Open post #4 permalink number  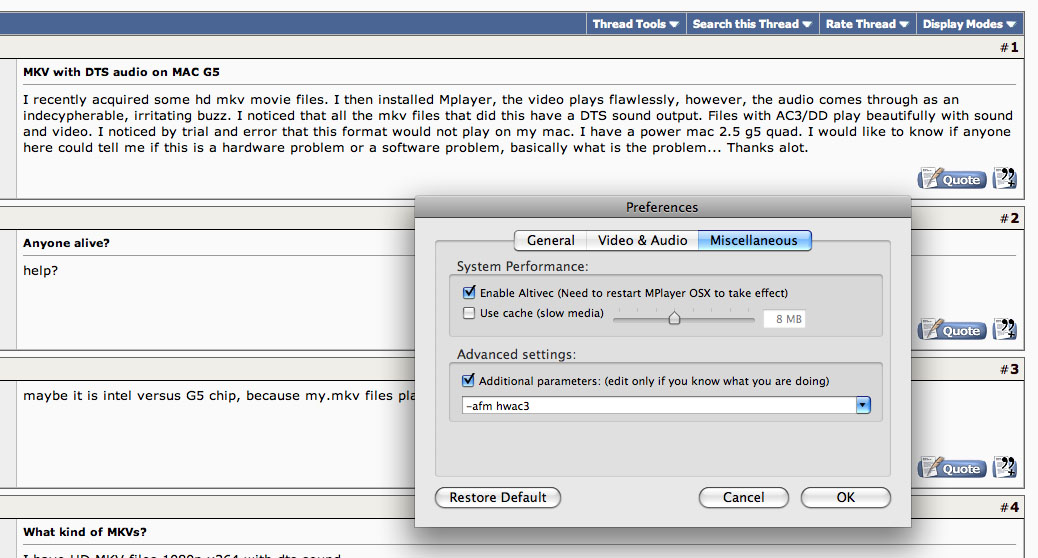[x=1014, y=508]
